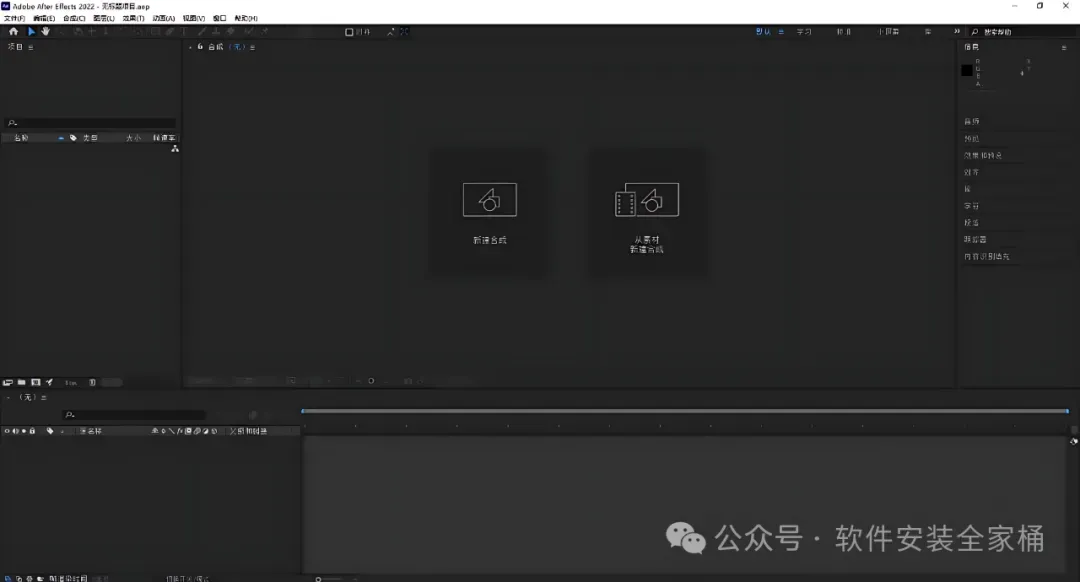
Task: Select the Hand tool
Action: pos(45,32)
